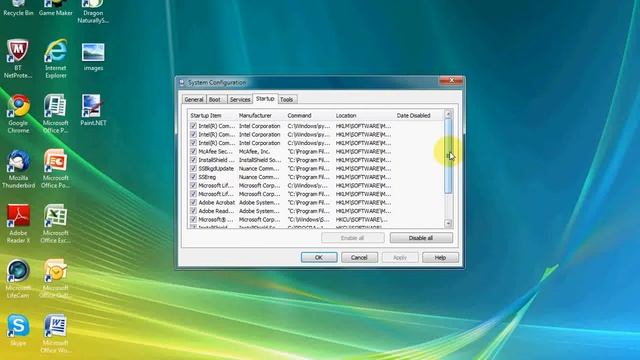
Task: Select the "McAfee Sec..." item name
Action: 215,151
